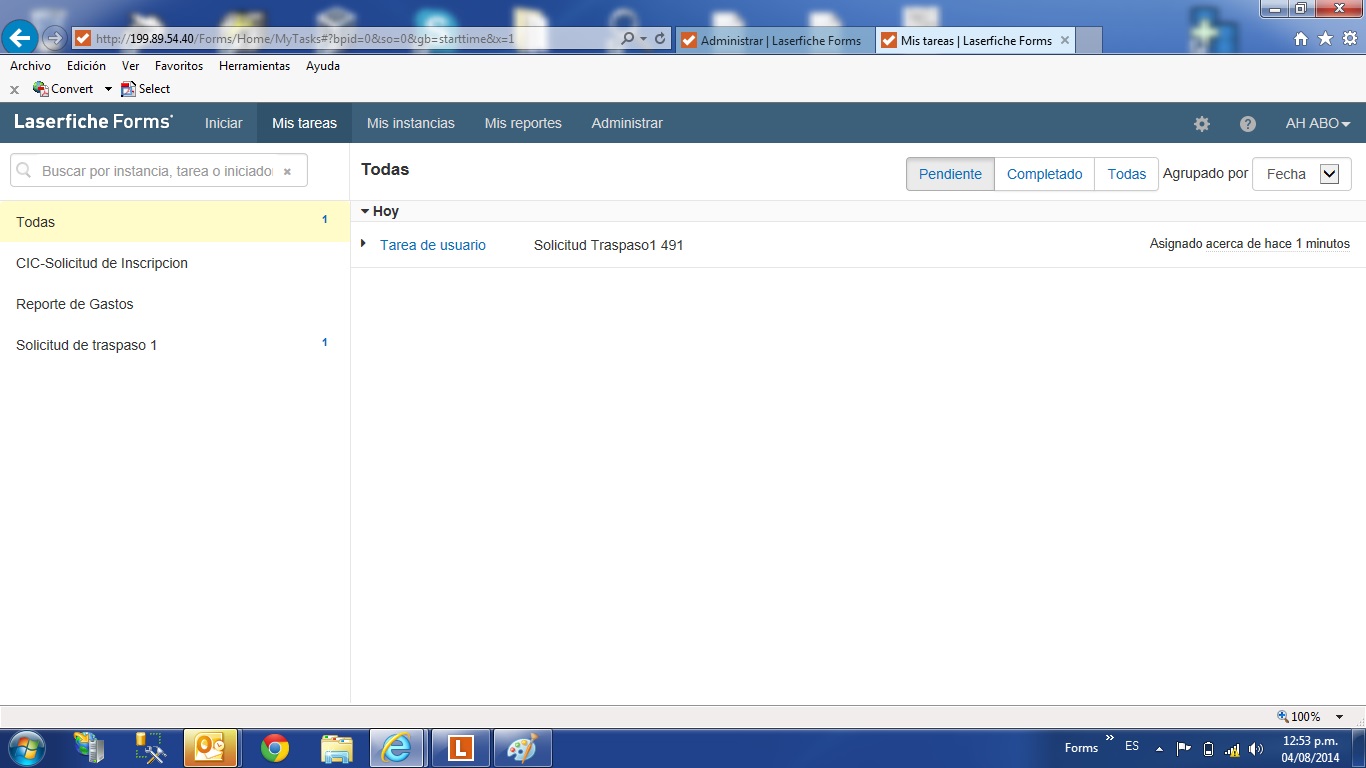This screenshot has height=768, width=1366.
Task: Select the Todas filter button
Action: click(1127, 174)
